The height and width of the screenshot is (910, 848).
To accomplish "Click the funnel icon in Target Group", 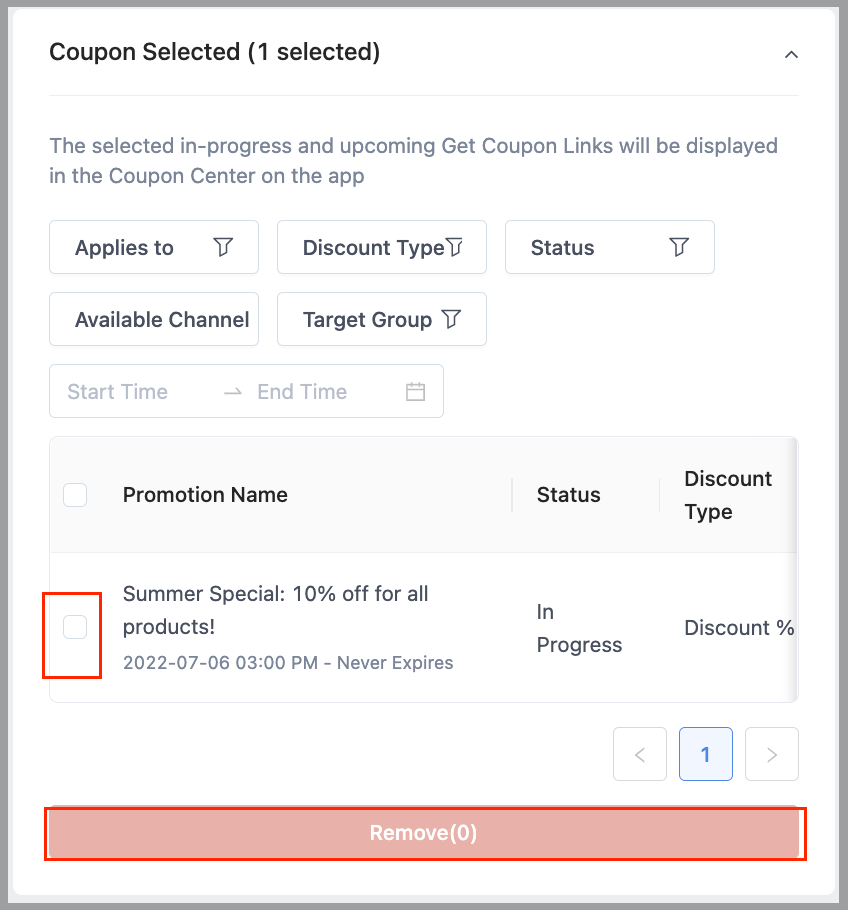I will pos(451,319).
